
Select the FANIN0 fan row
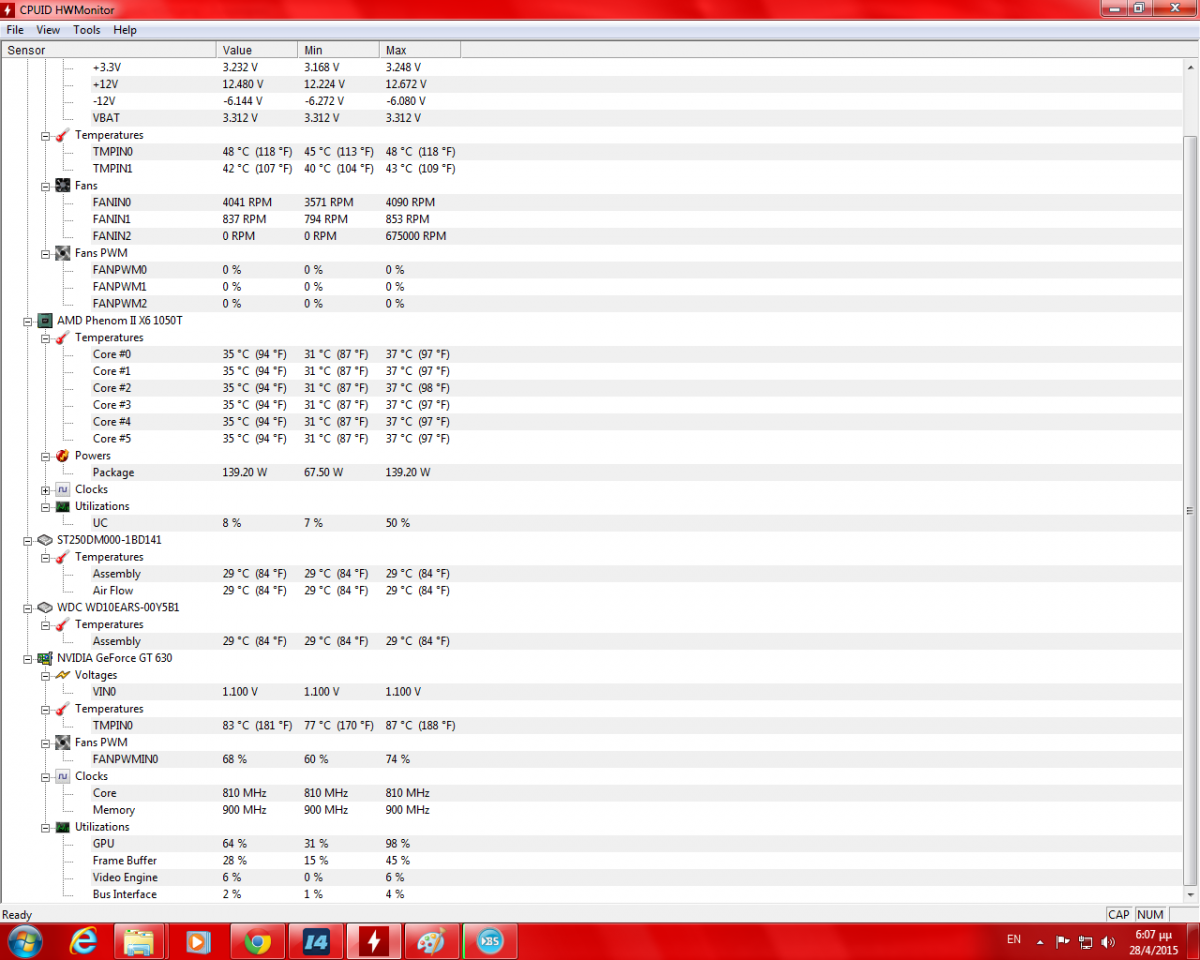coord(591,203)
